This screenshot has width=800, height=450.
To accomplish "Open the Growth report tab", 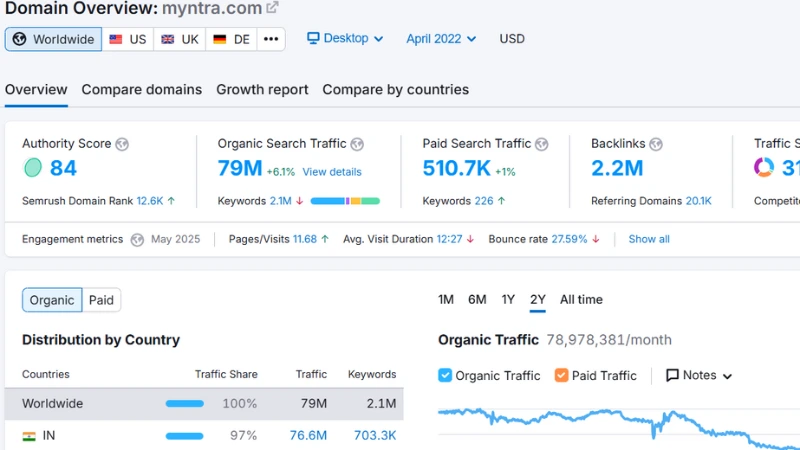I will click(x=262, y=90).
